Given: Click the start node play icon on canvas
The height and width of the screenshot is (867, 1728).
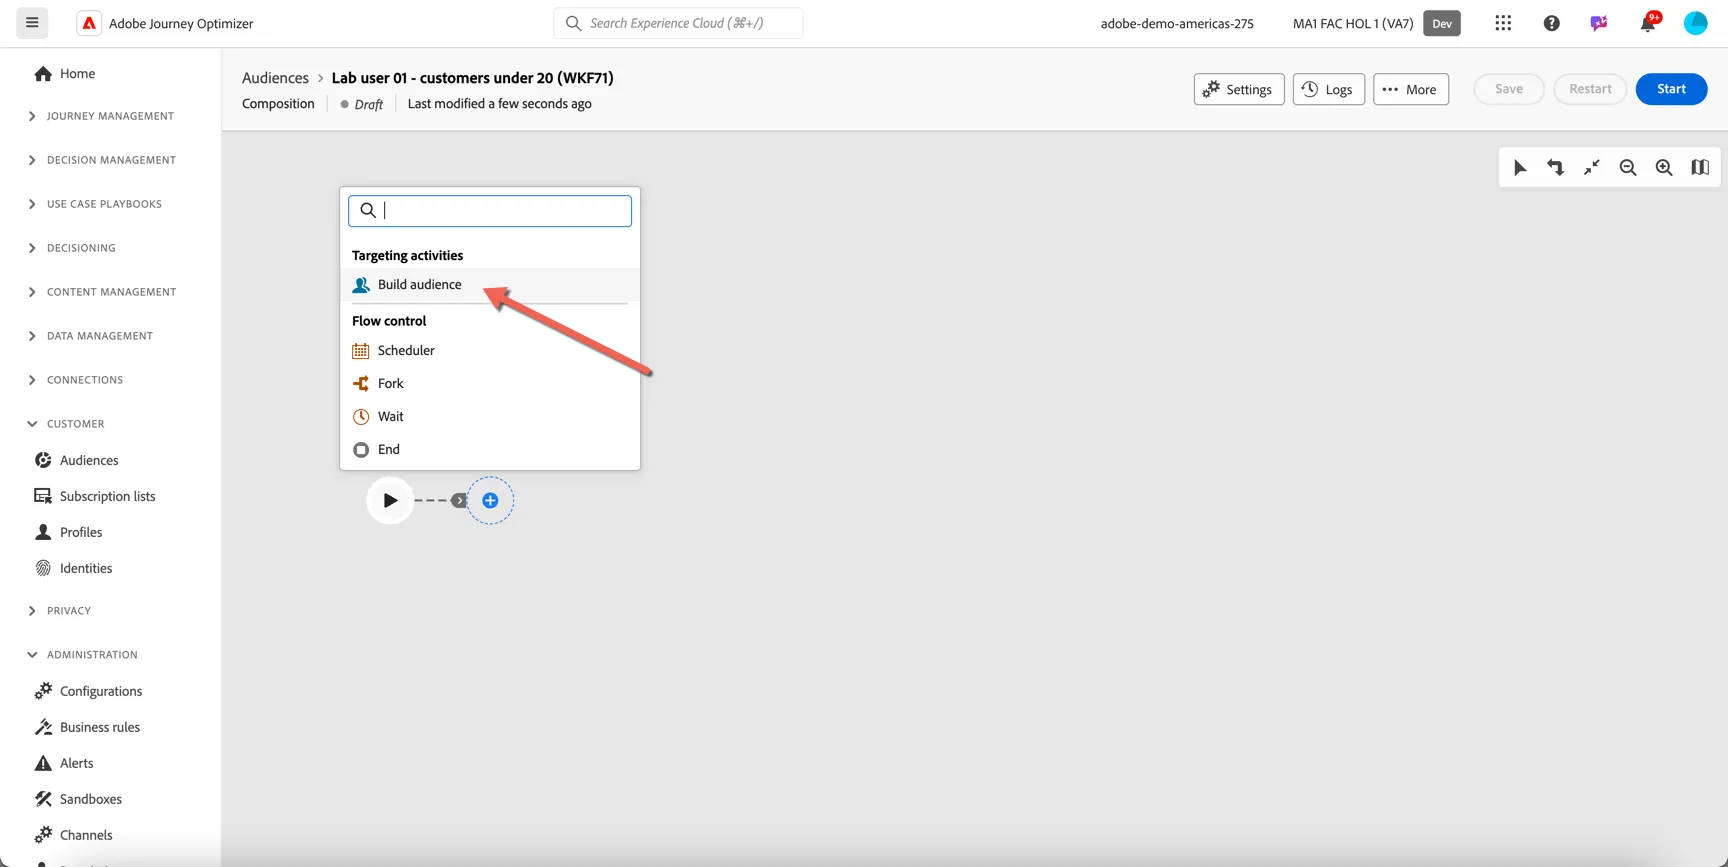Looking at the screenshot, I should coord(390,500).
